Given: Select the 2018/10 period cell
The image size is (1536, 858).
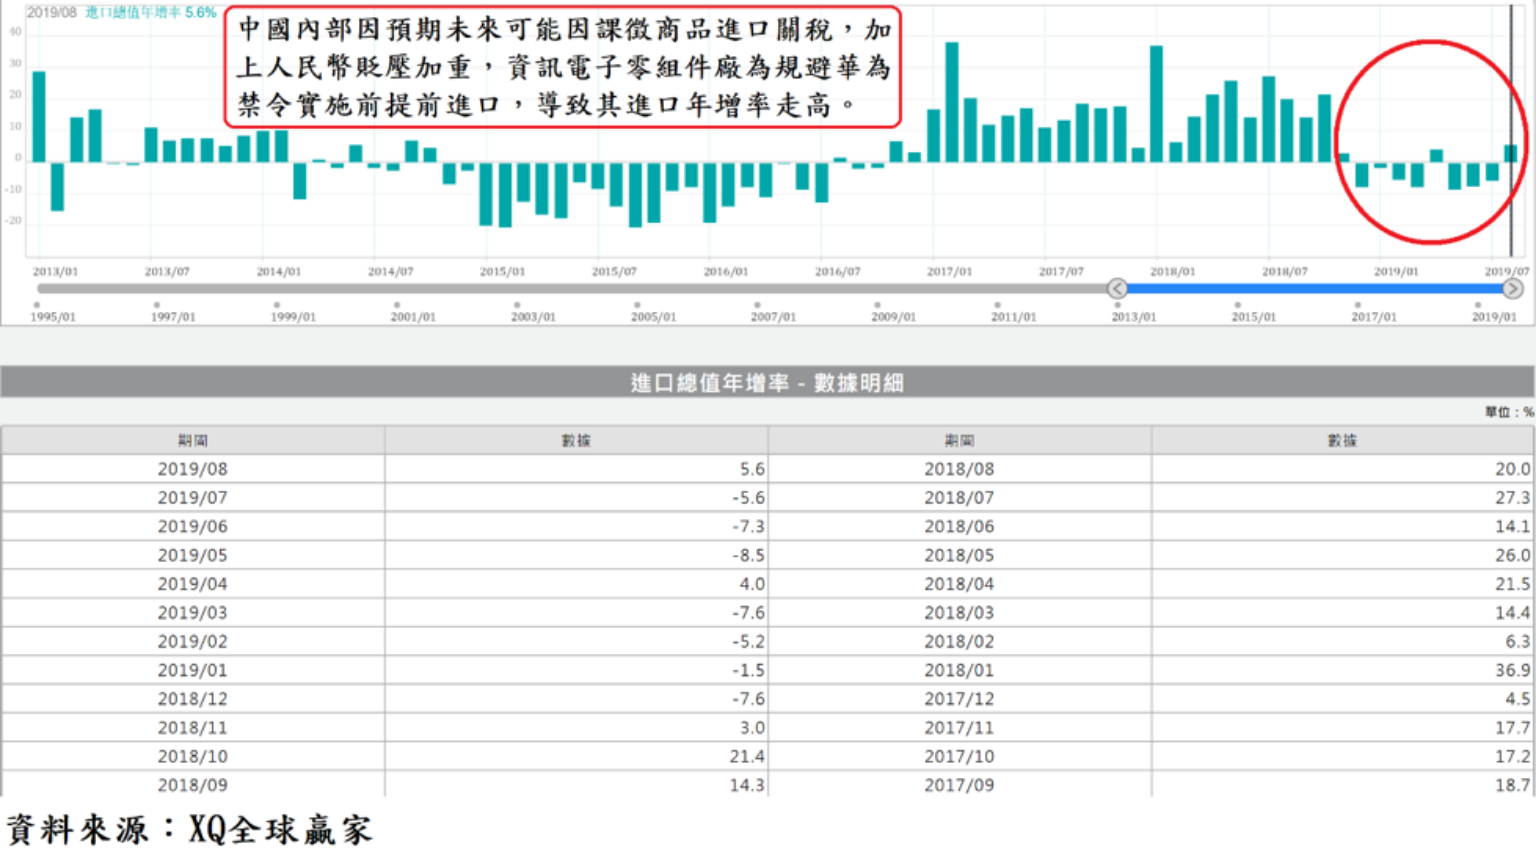Looking at the screenshot, I should coord(192,757).
